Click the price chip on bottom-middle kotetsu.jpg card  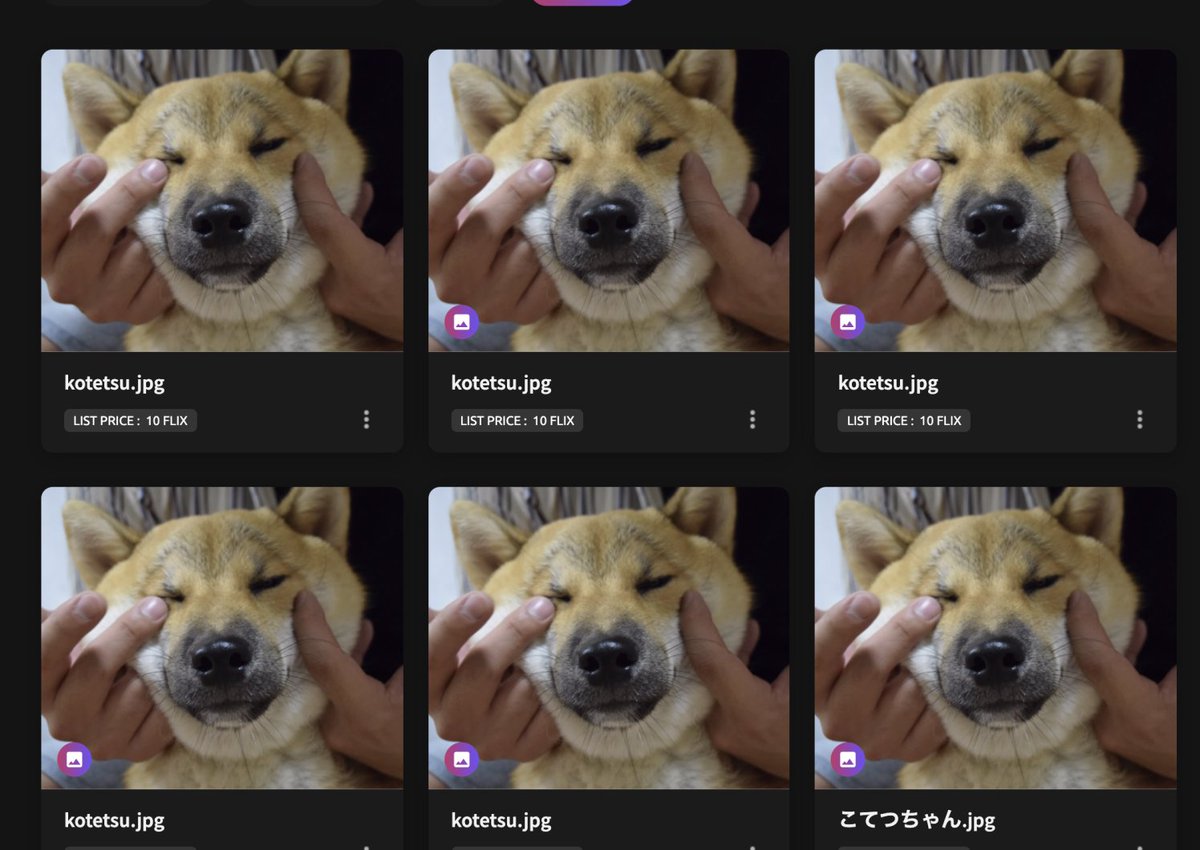pyautogui.click(x=516, y=847)
